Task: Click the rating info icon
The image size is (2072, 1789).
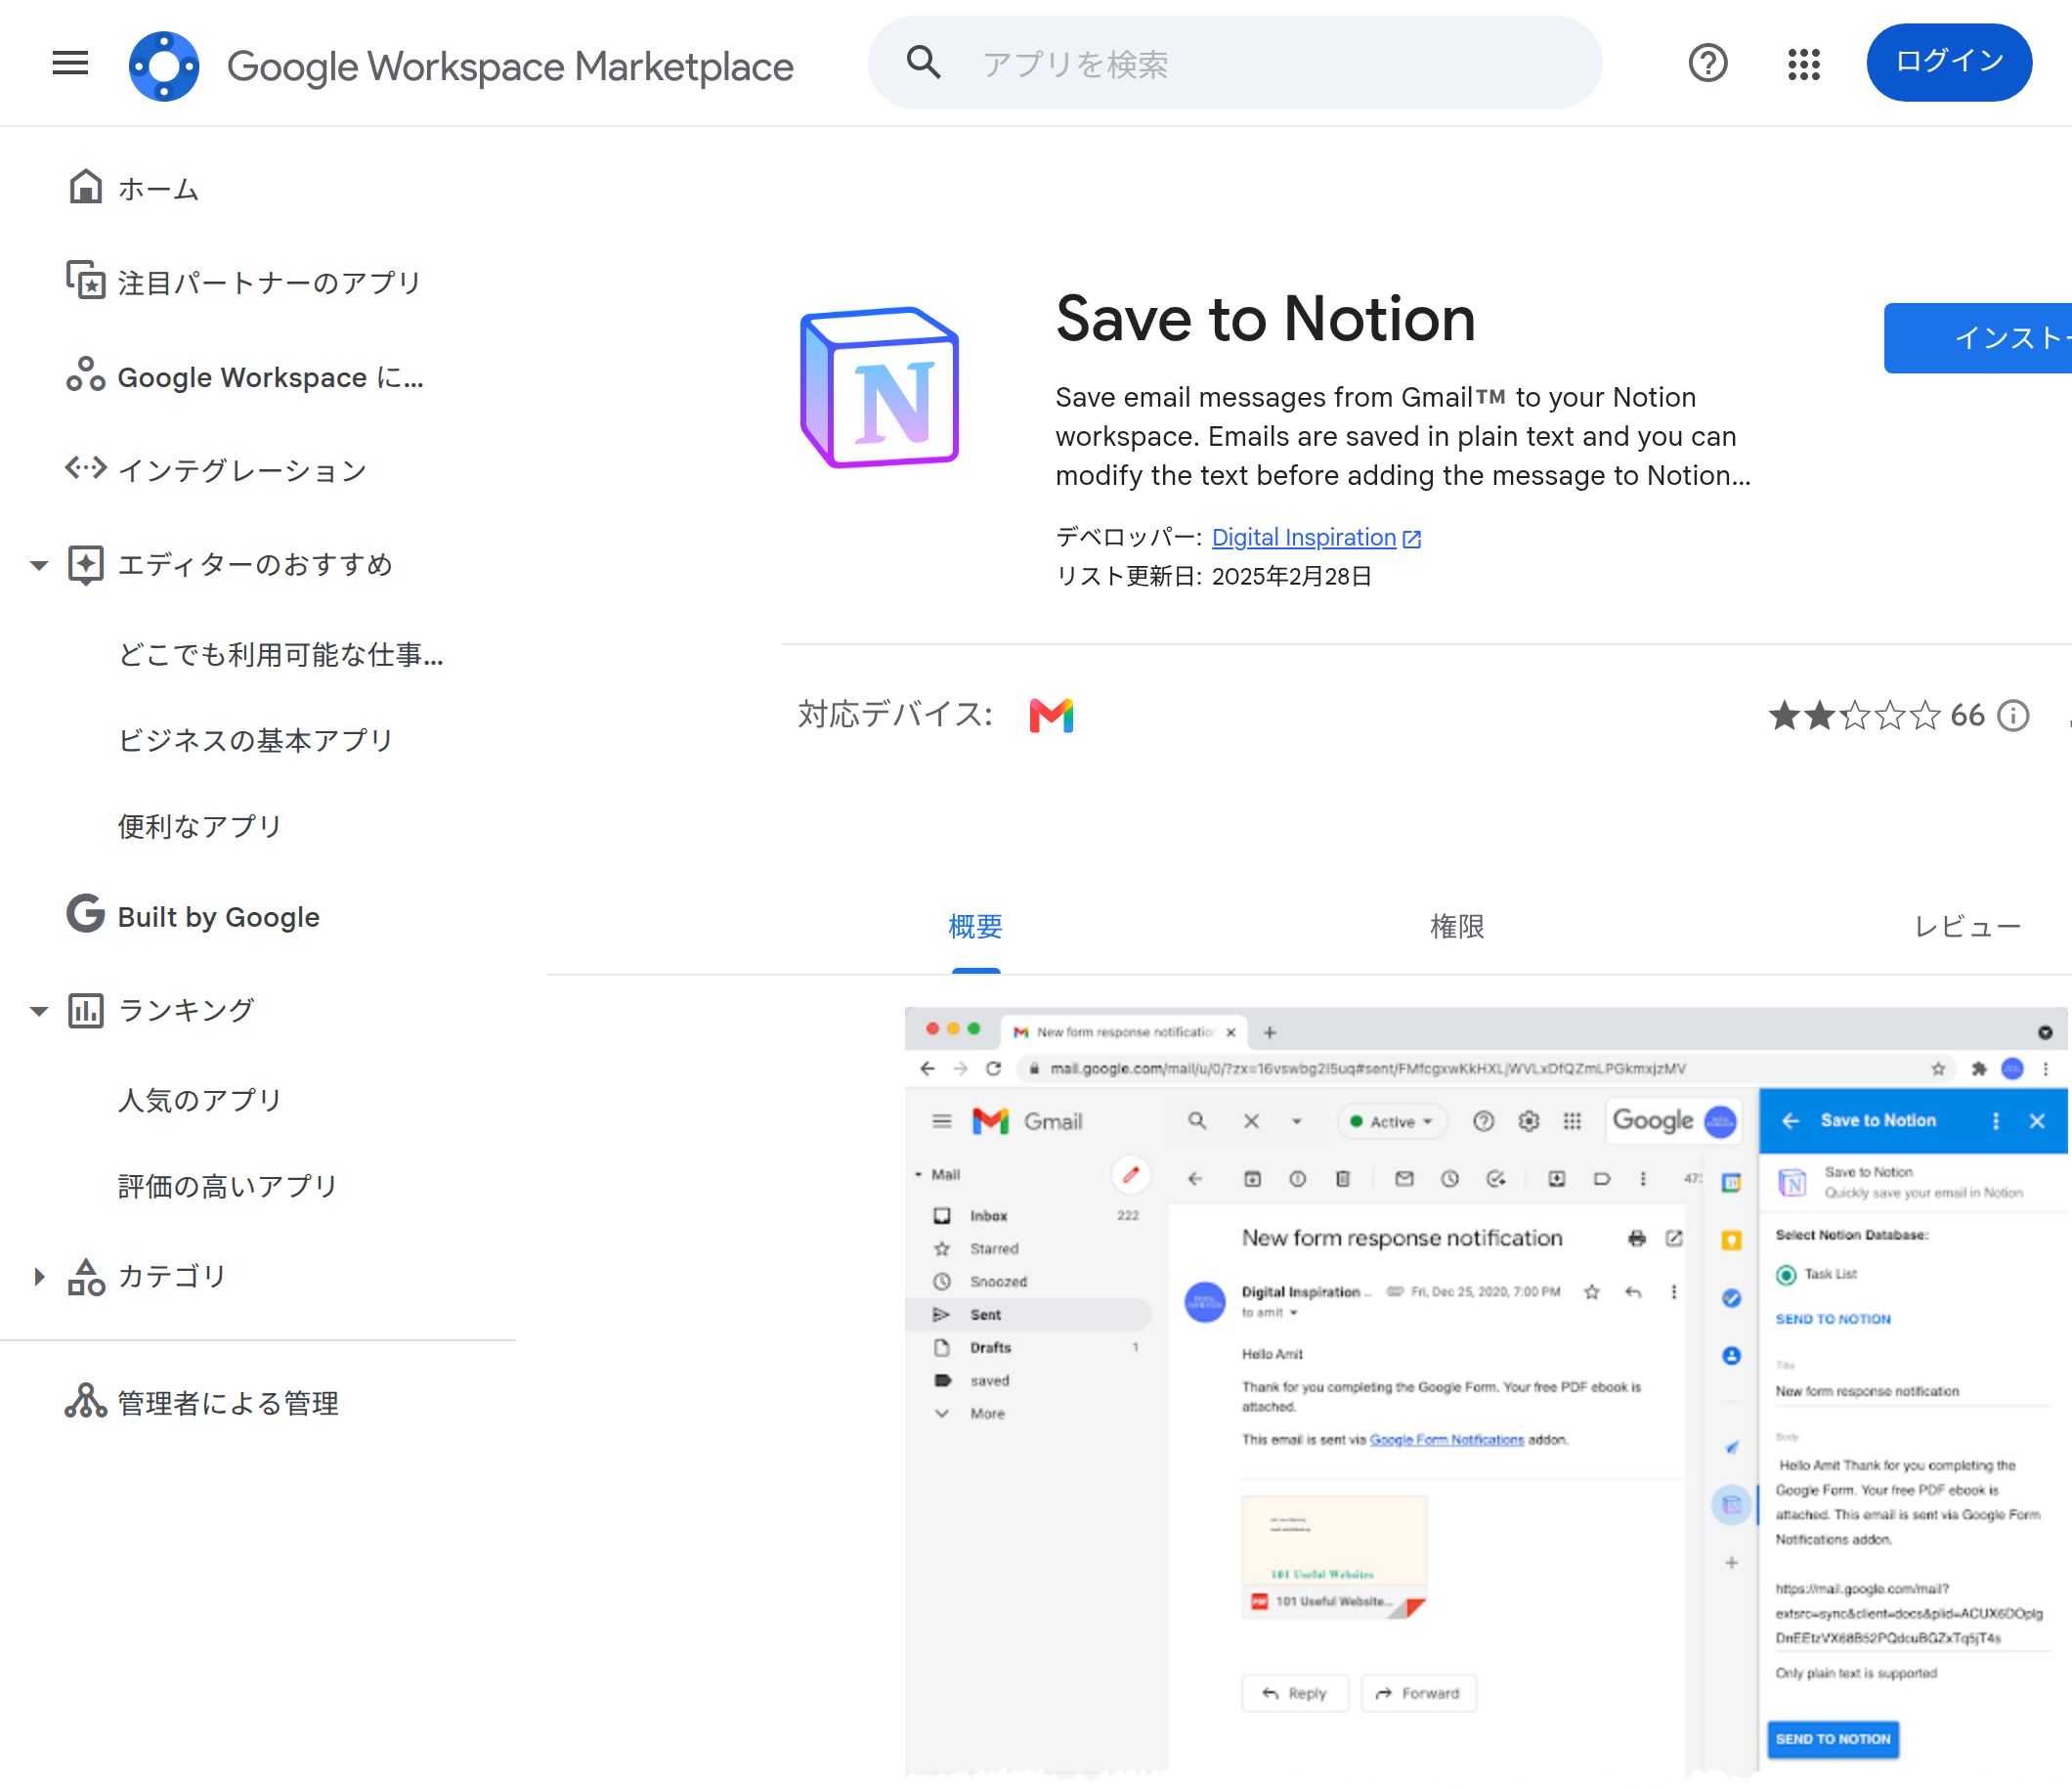Action: [x=2013, y=715]
